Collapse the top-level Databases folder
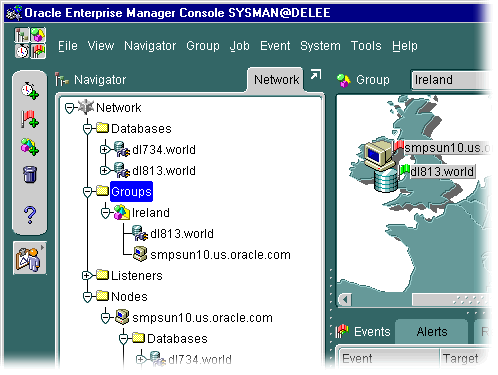498x375 pixels. [x=87, y=129]
